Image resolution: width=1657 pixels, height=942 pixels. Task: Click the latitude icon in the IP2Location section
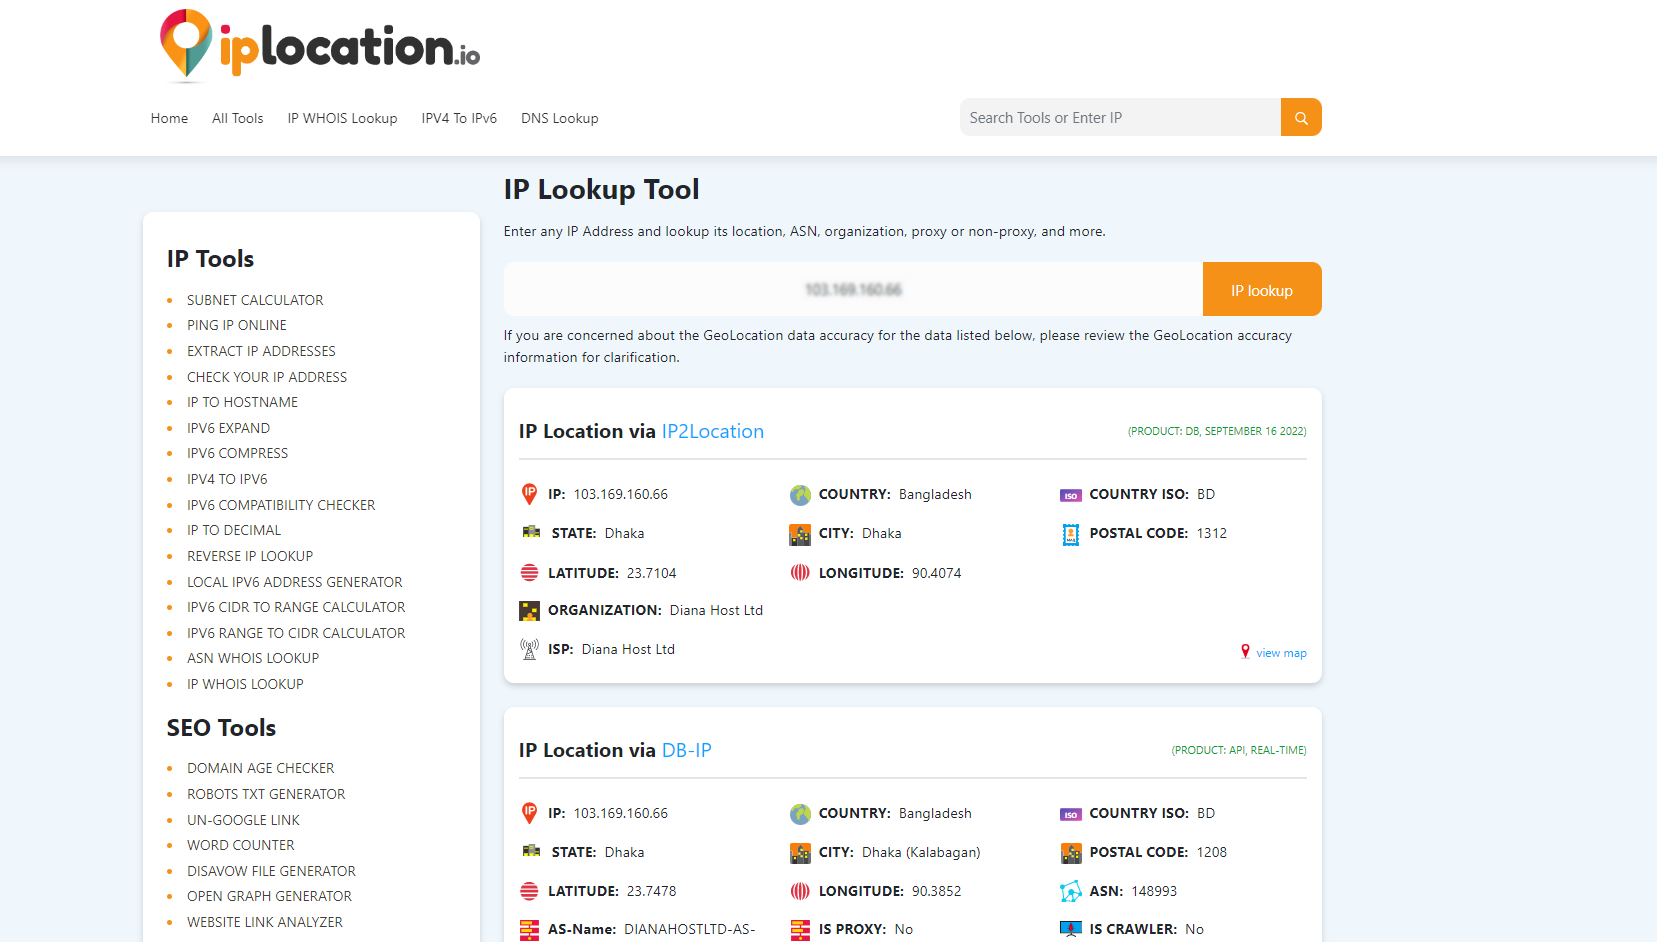529,572
